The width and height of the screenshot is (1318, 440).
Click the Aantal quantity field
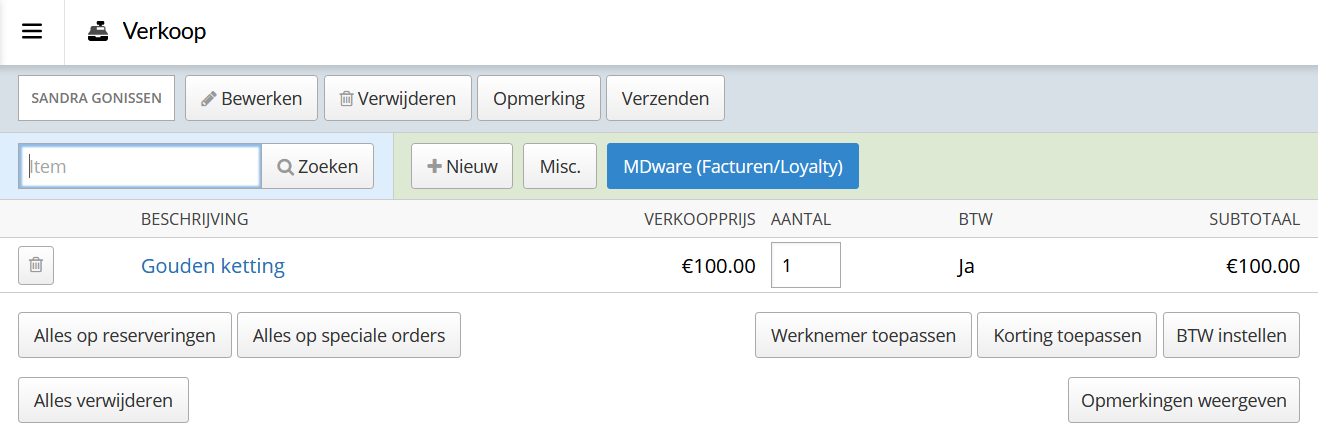coord(806,265)
